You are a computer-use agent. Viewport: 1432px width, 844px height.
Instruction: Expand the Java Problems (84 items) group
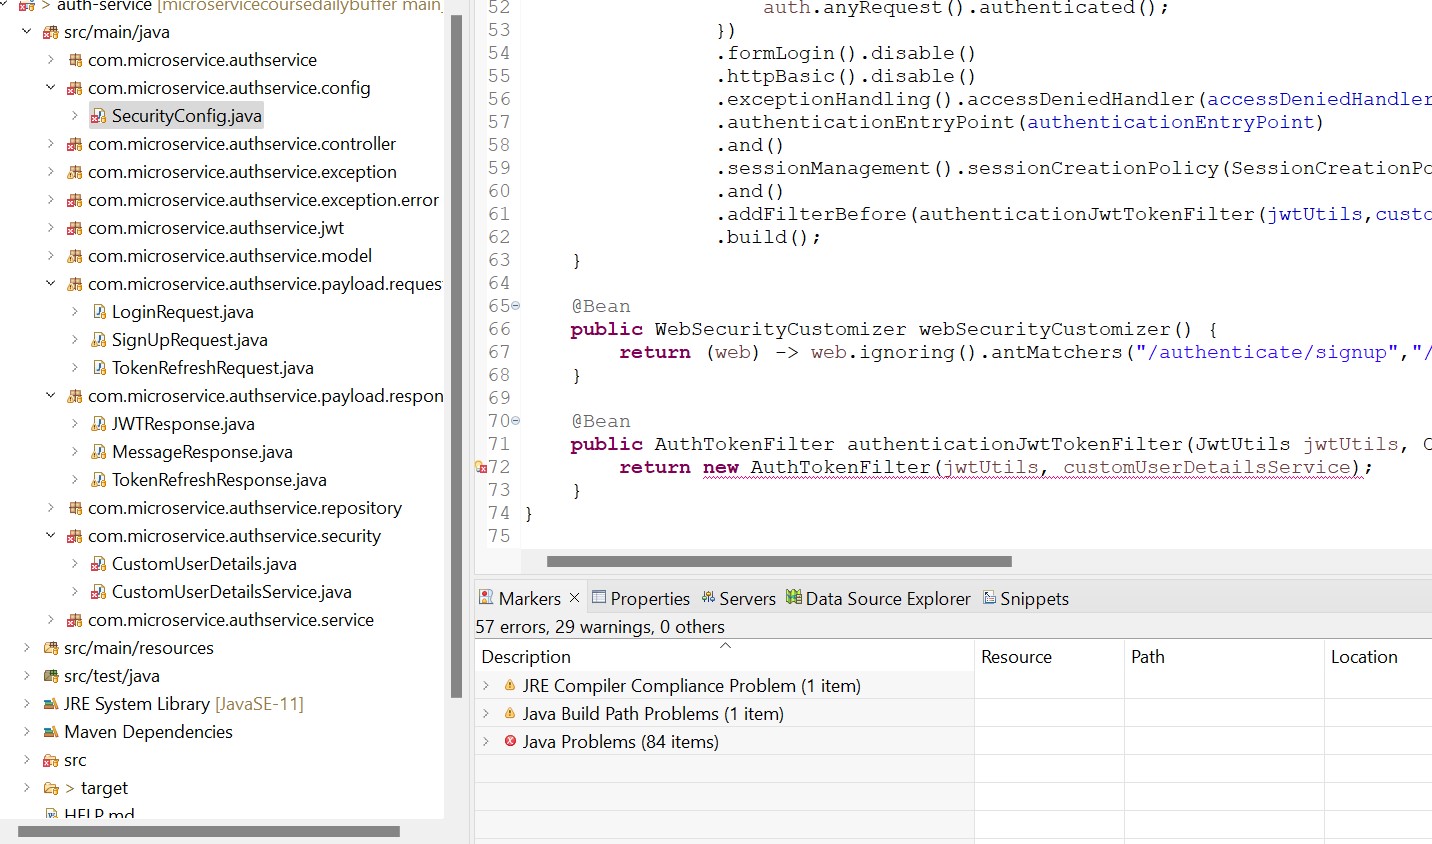486,741
